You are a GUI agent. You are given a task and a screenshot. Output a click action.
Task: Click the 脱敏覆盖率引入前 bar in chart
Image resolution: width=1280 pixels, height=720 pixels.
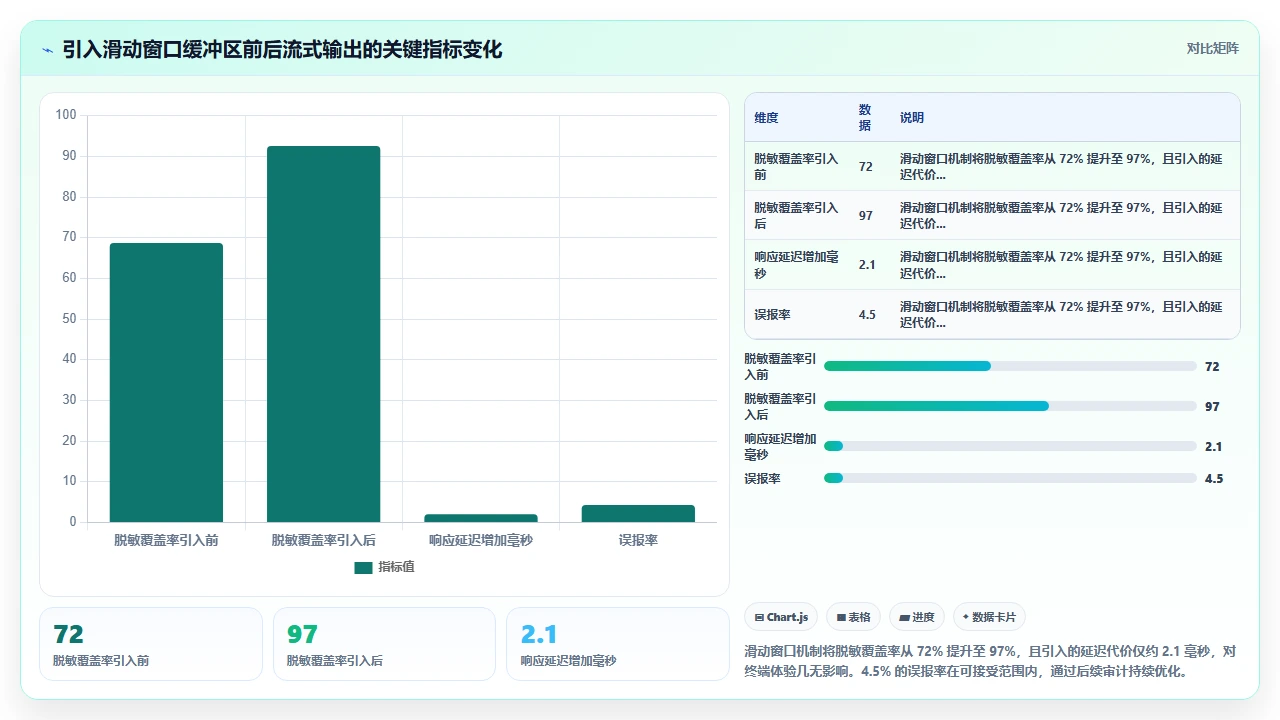166,382
